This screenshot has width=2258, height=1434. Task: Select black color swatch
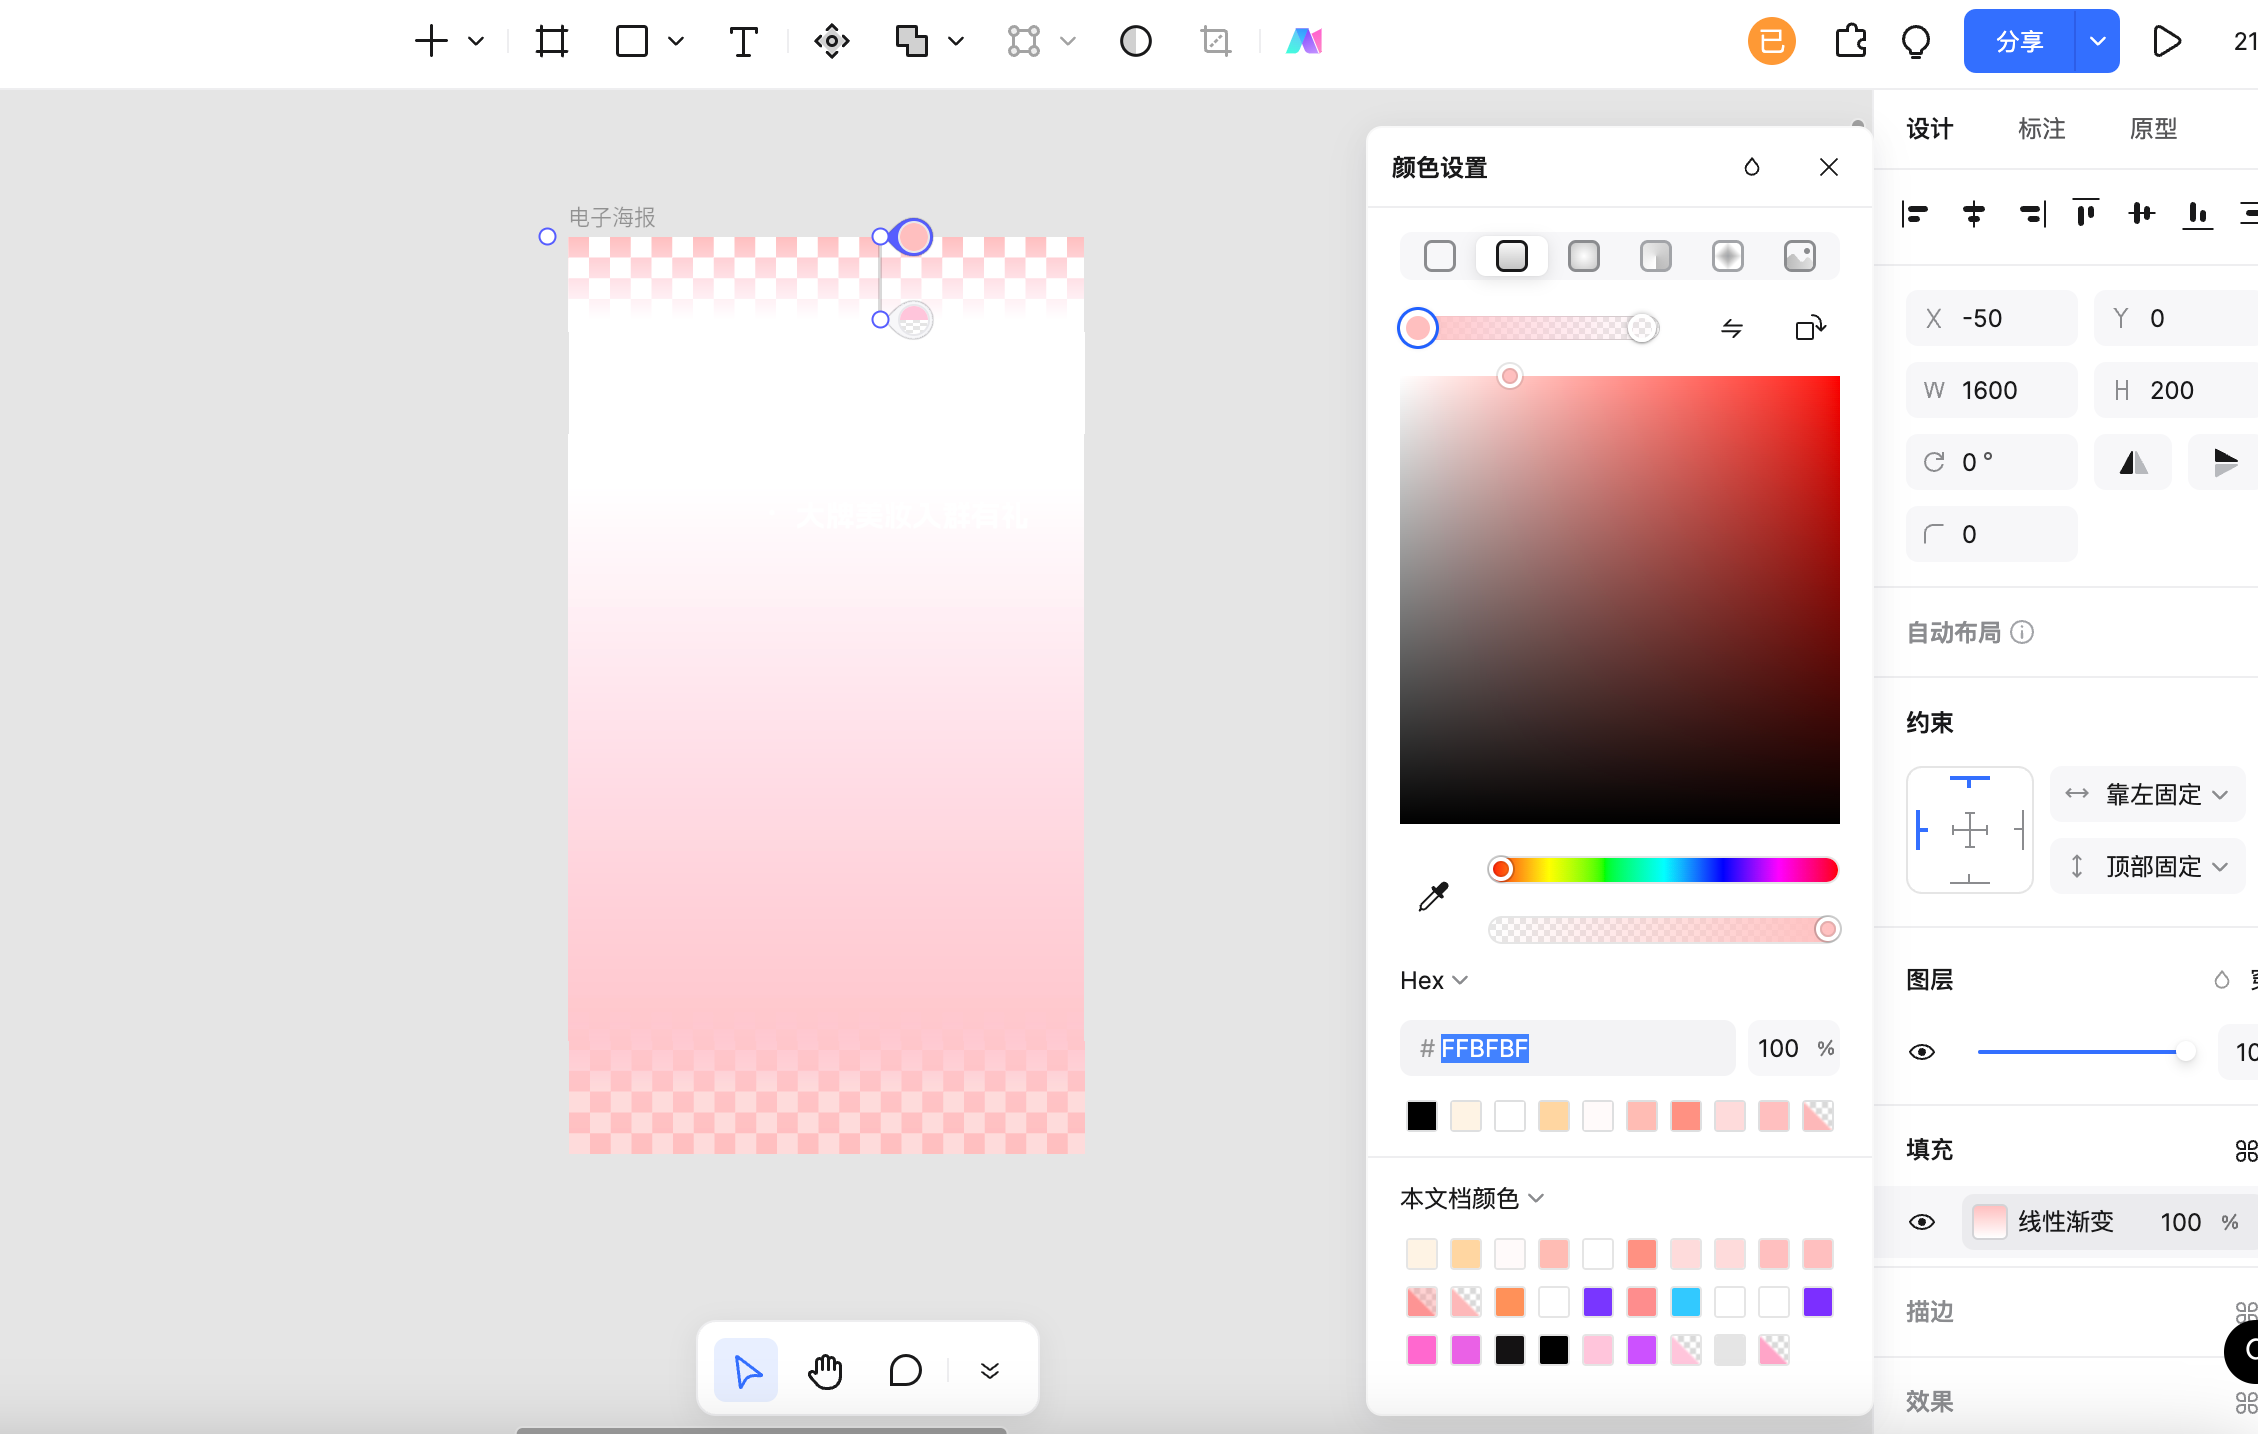pos(1420,1116)
